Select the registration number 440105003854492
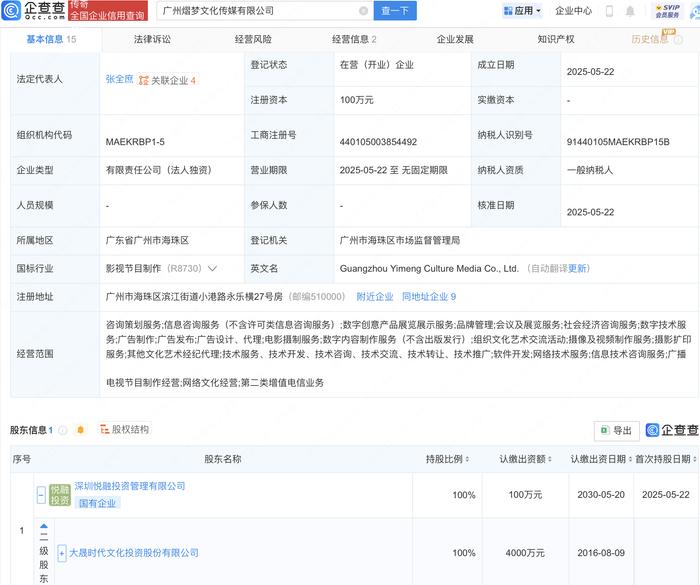 (378, 142)
